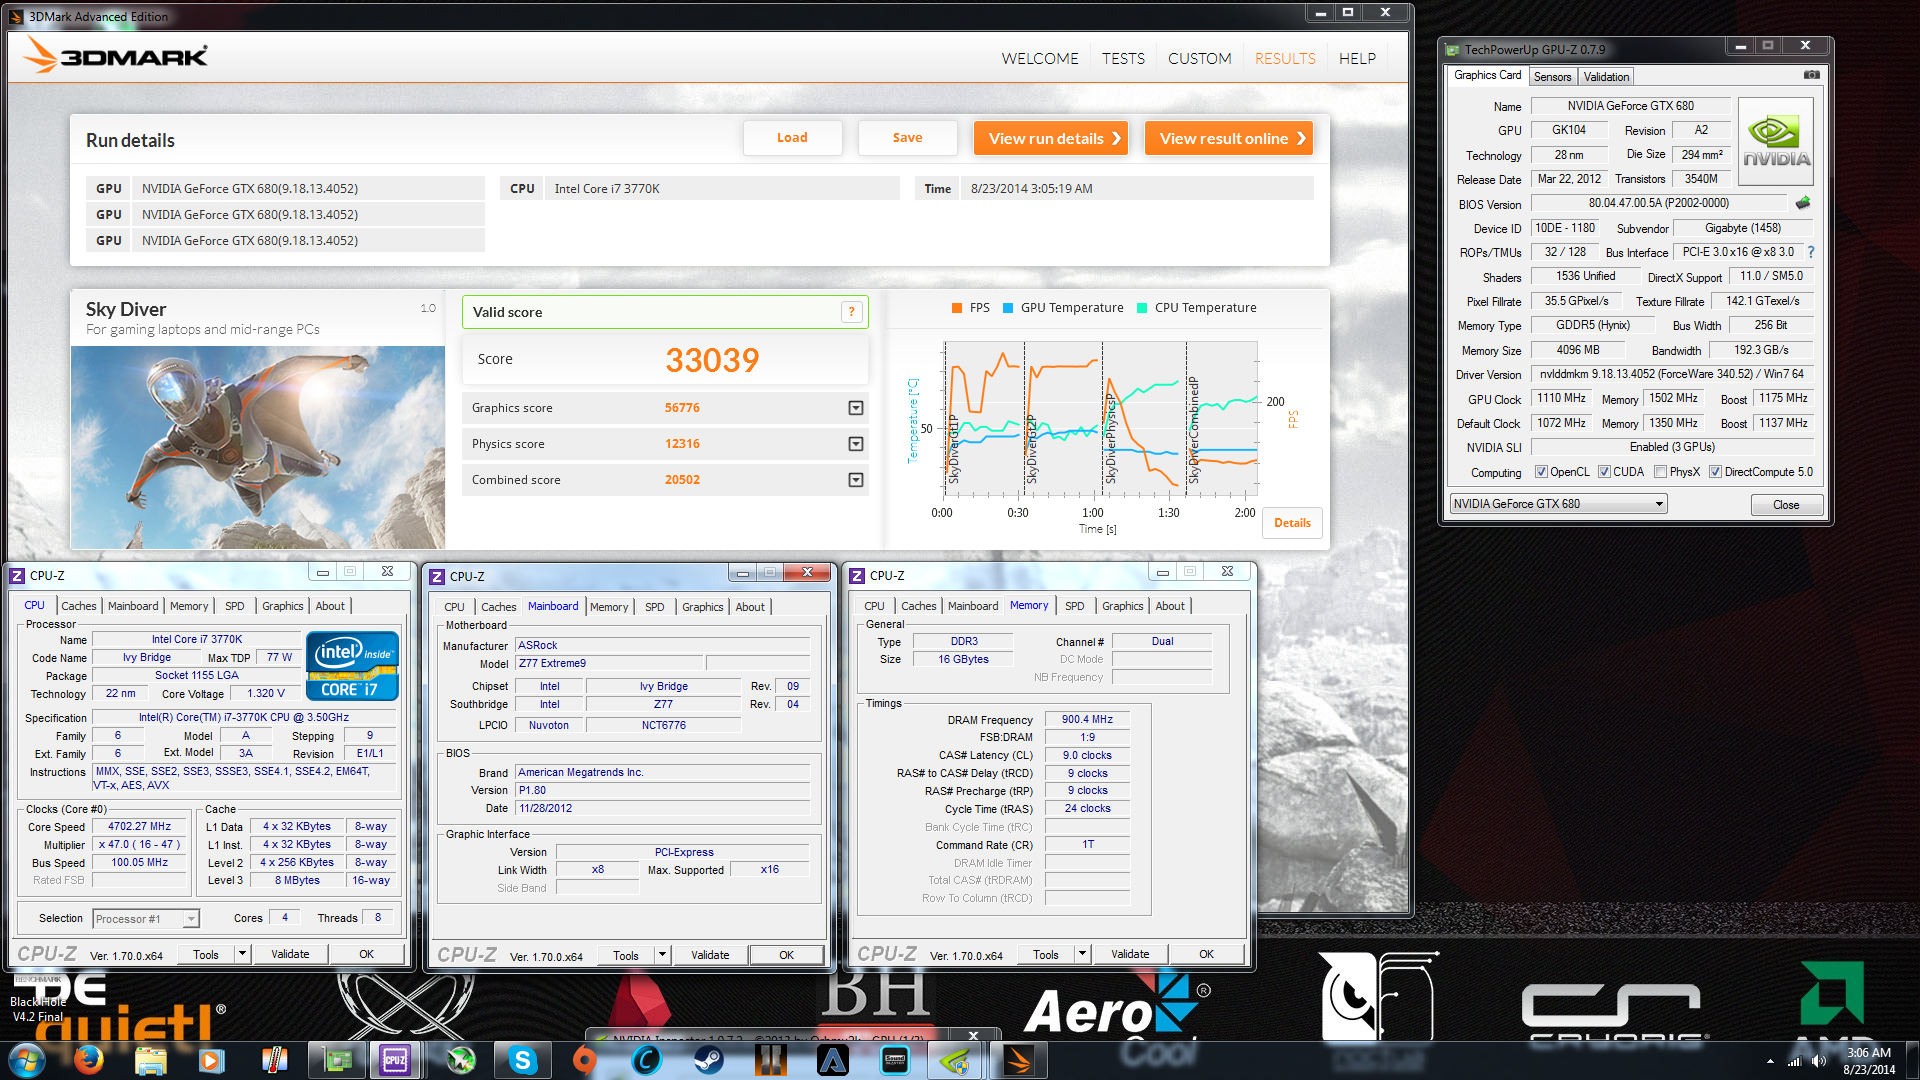Switch to 3DMark from the taskbar
The width and height of the screenshot is (1920, 1080).
tap(1018, 1060)
